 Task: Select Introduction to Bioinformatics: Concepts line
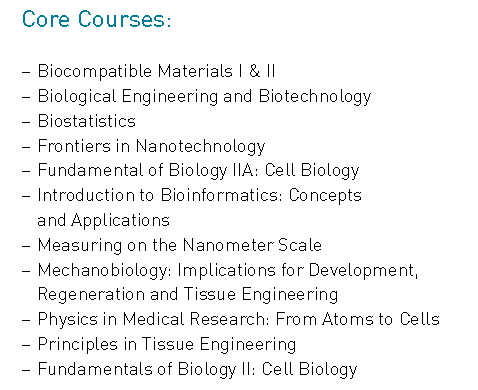(x=199, y=195)
